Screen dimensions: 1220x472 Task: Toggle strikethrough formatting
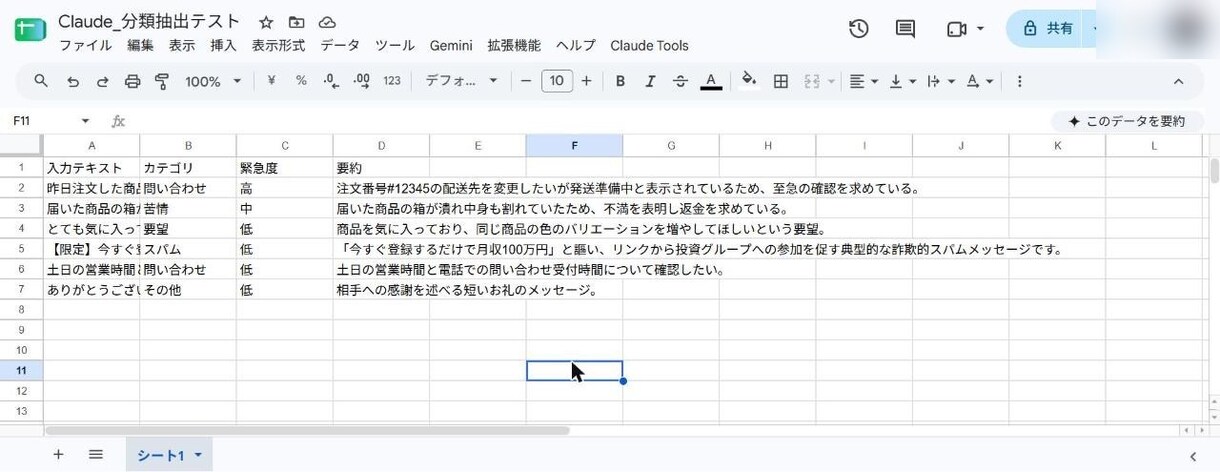coord(680,81)
